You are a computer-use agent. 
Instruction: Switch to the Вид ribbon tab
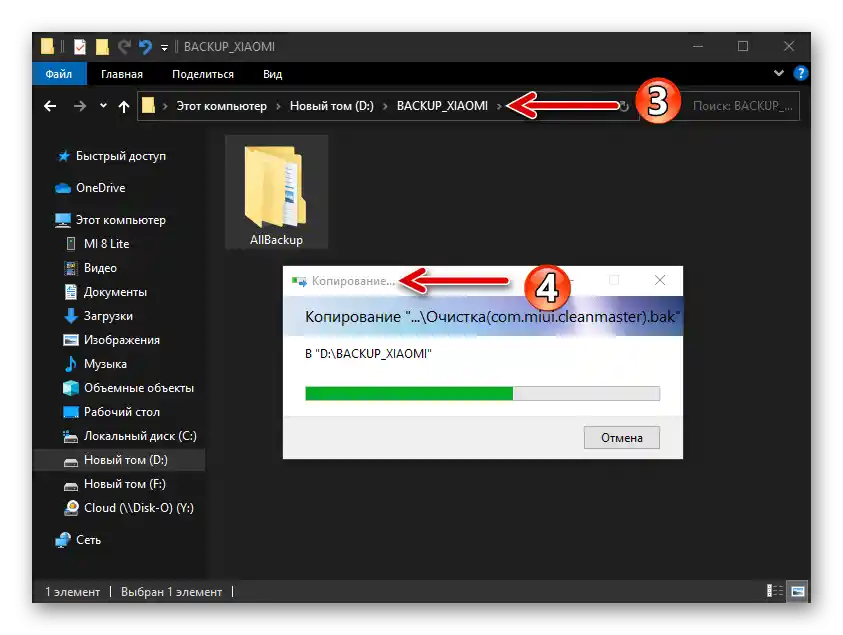pyautogui.click(x=273, y=74)
